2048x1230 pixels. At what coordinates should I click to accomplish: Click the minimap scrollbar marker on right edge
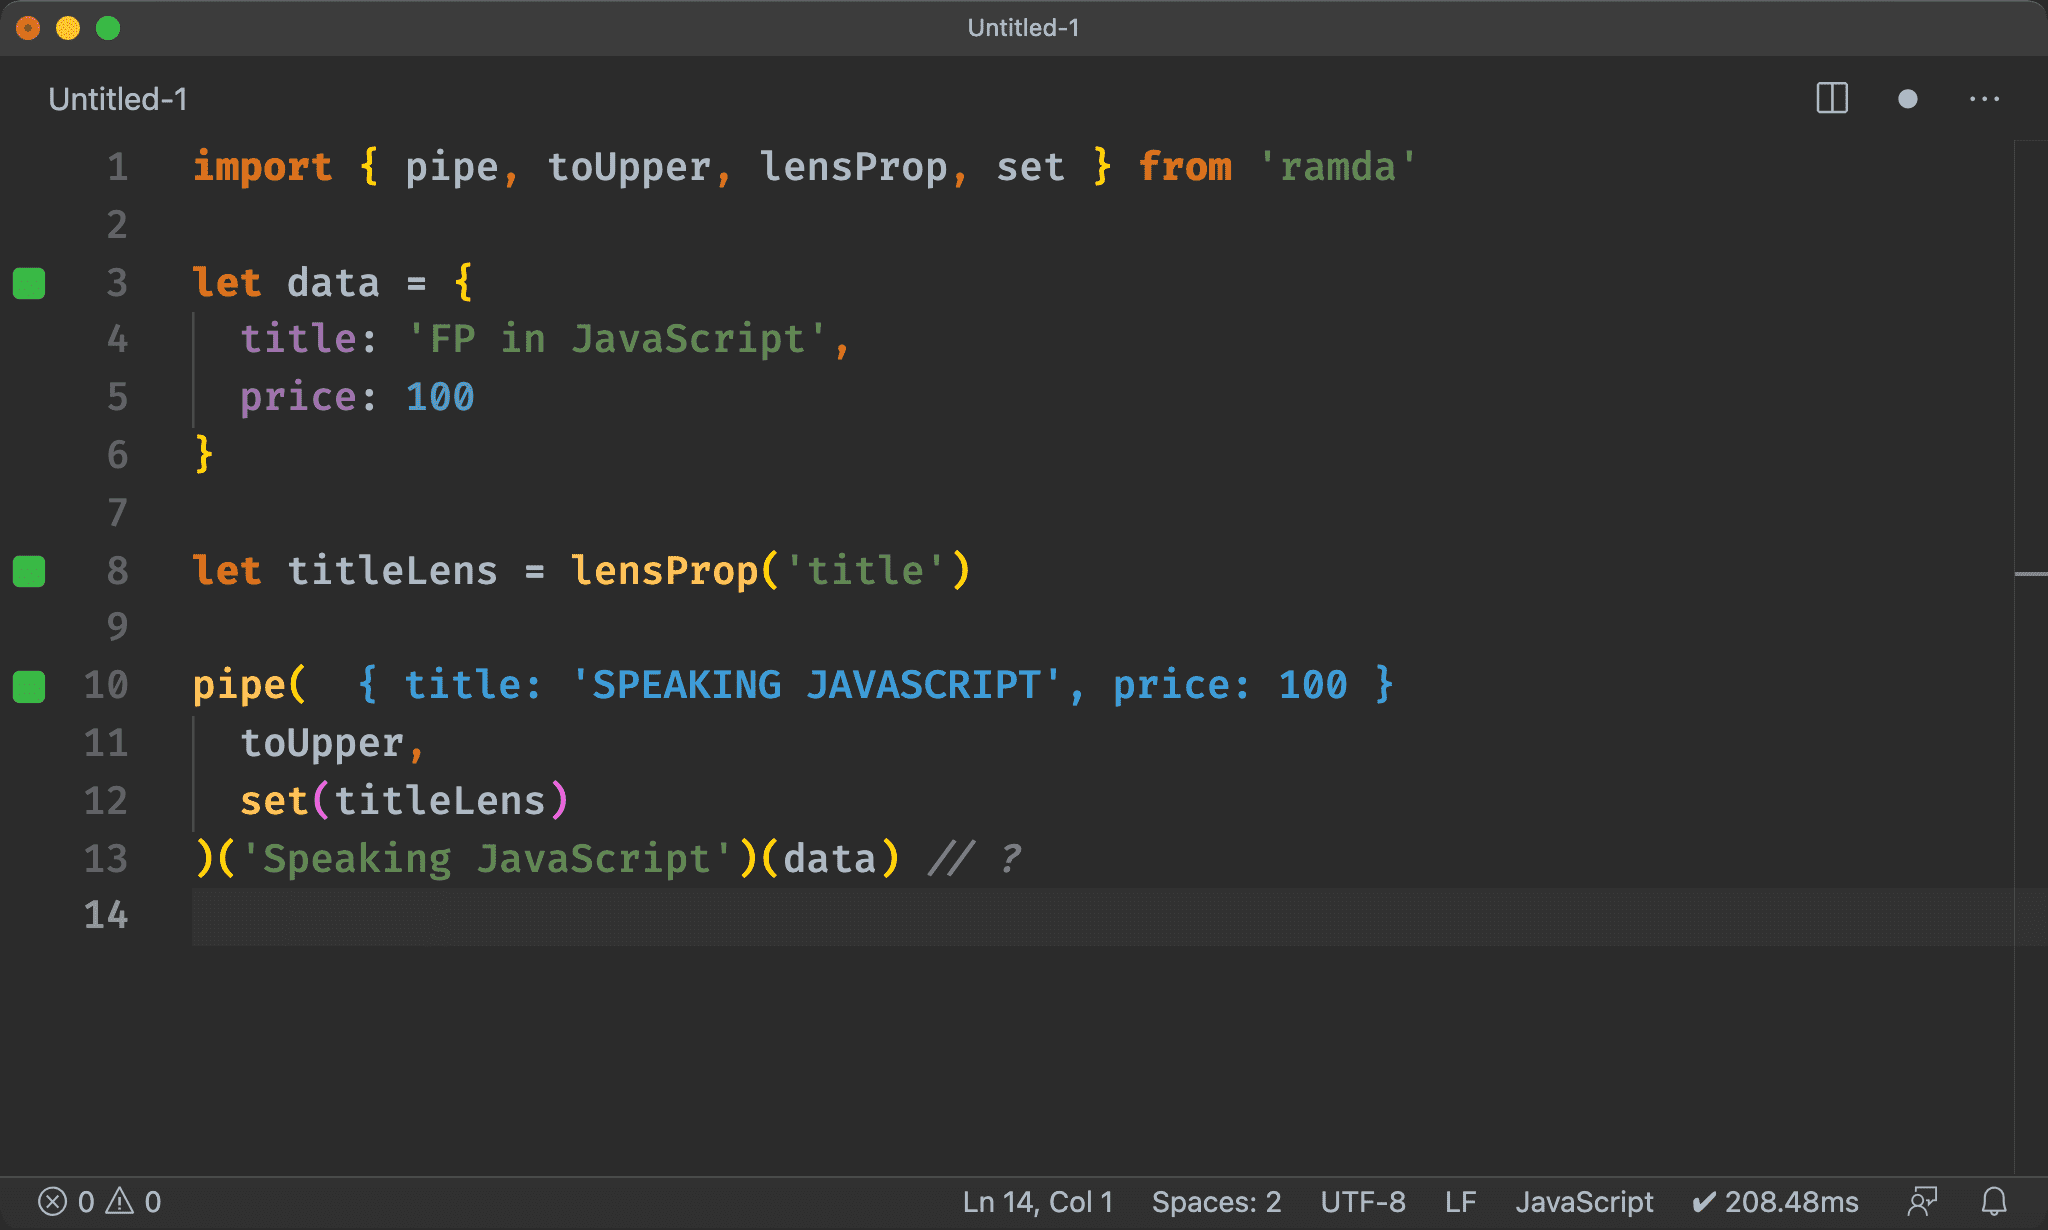coord(2031,574)
